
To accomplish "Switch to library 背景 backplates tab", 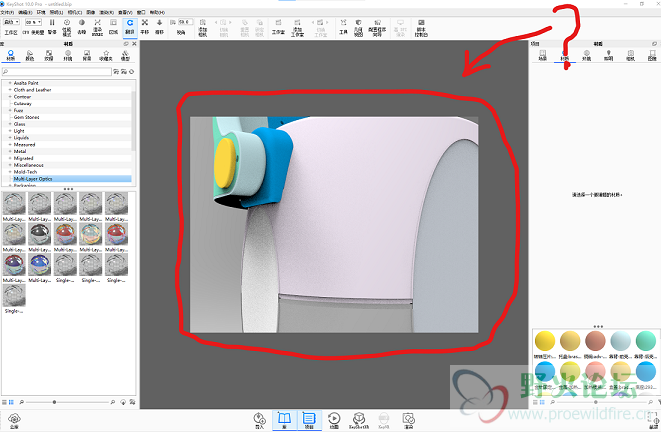I will [x=87, y=55].
